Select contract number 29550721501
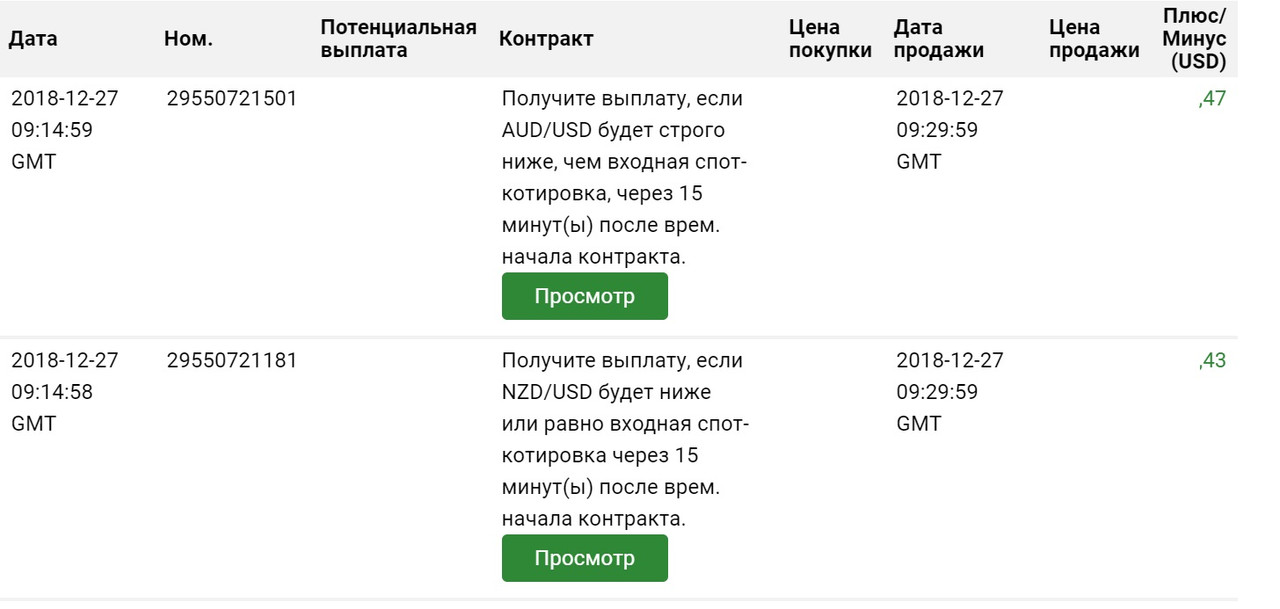This screenshot has width=1280, height=609. (232, 99)
